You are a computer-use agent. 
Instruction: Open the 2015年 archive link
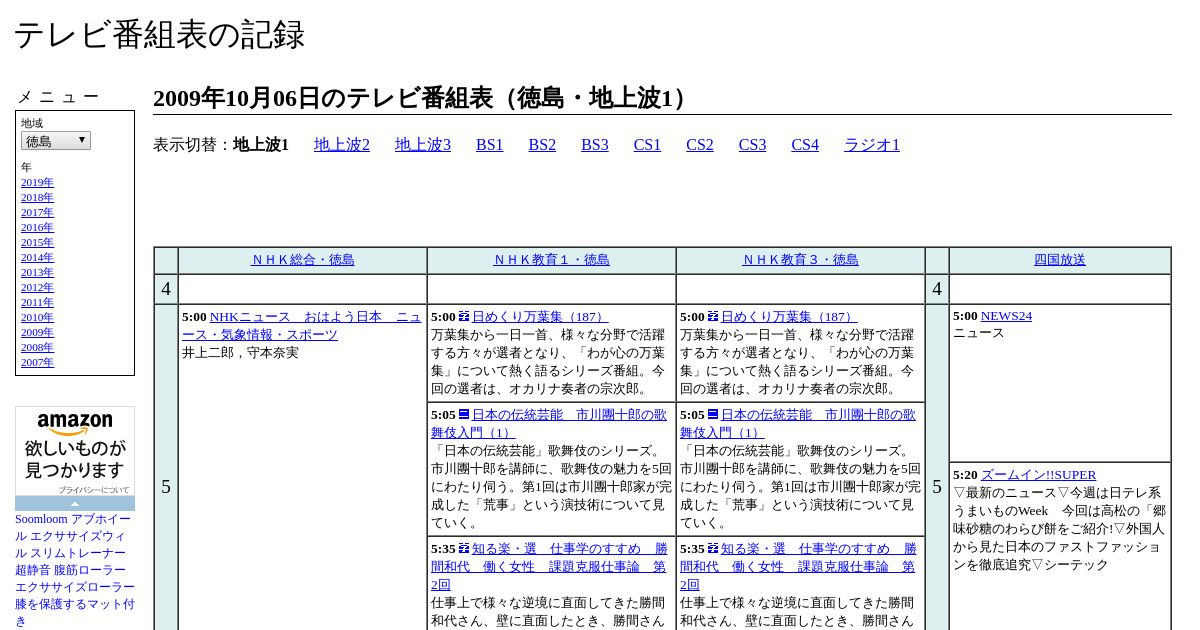(37, 242)
